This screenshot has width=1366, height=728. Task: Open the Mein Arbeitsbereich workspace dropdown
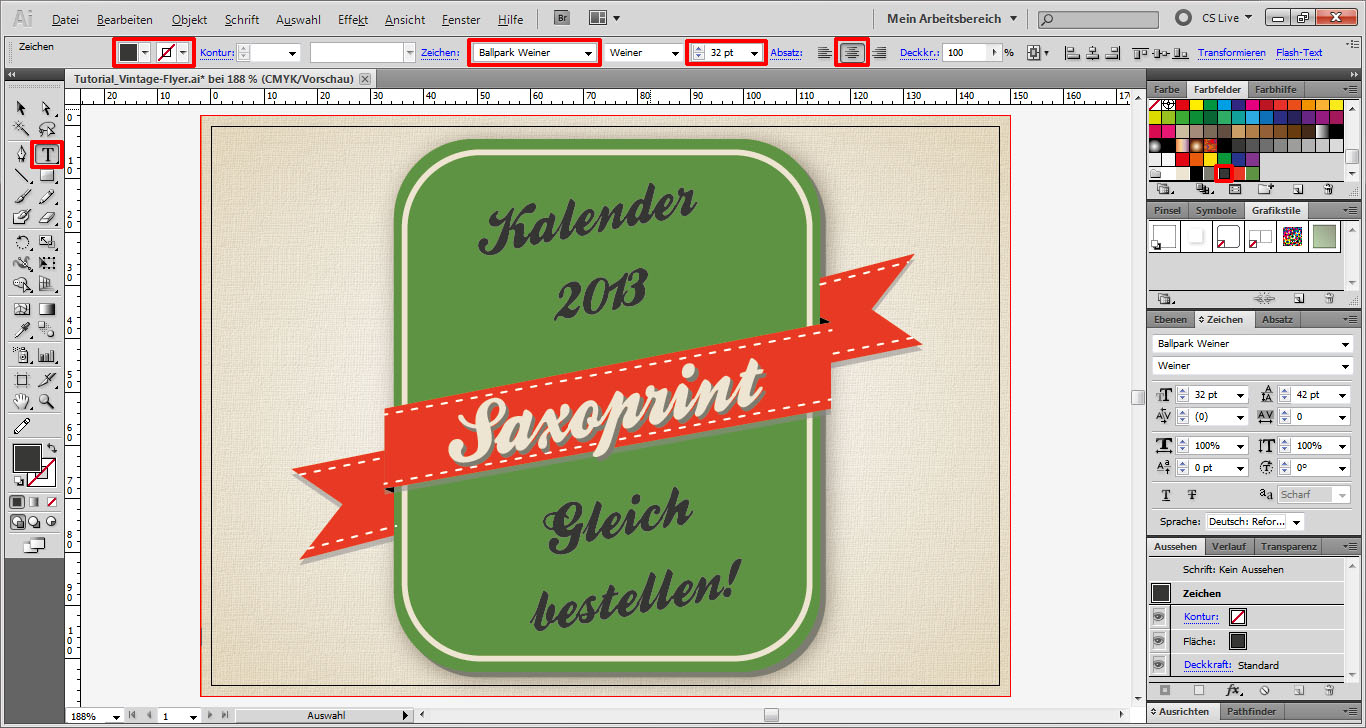(1013, 19)
